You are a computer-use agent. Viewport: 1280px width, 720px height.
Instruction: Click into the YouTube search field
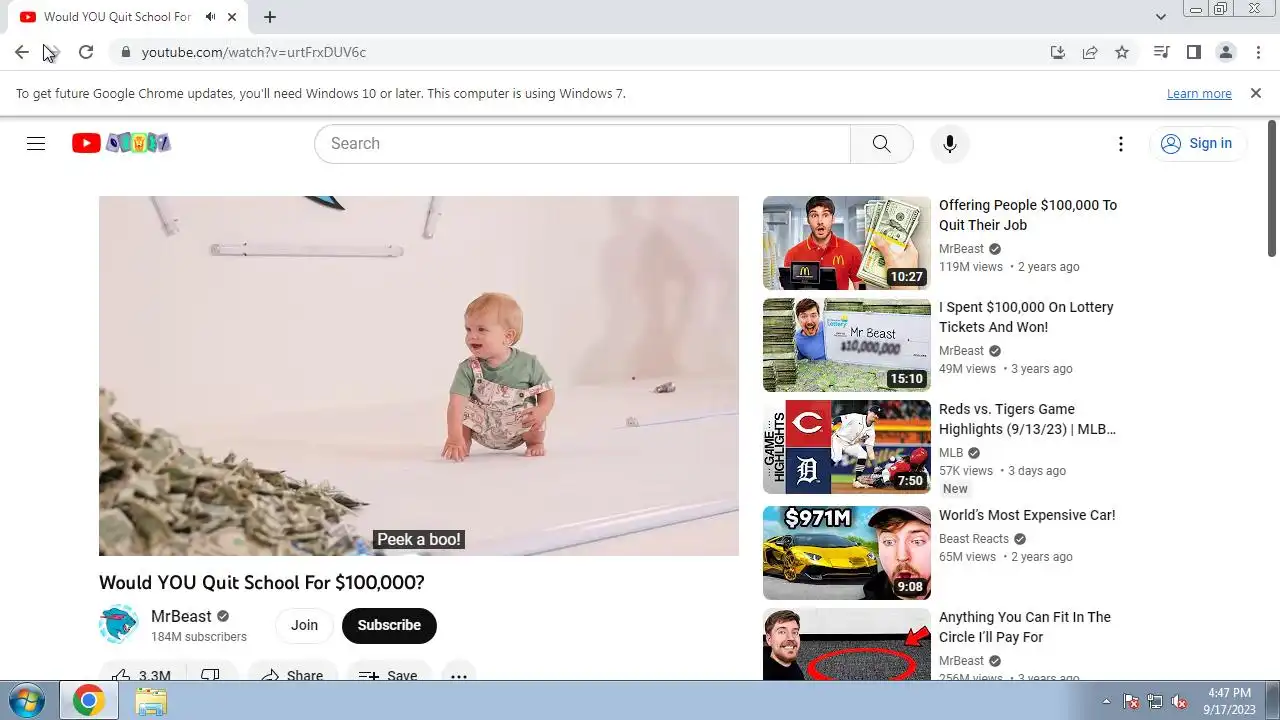click(582, 143)
